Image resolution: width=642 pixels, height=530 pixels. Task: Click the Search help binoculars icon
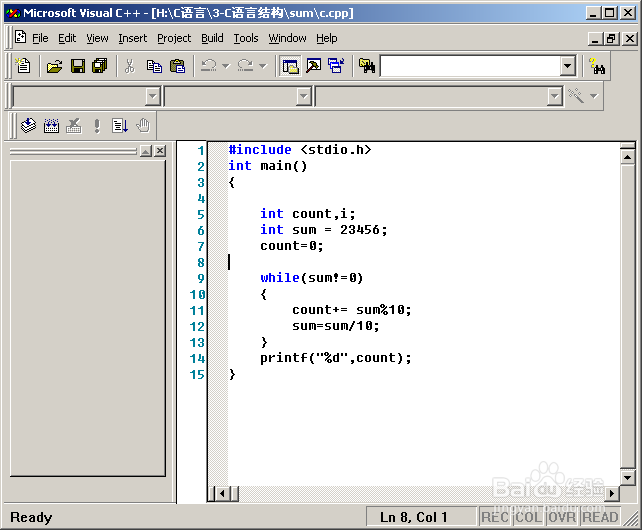597,66
